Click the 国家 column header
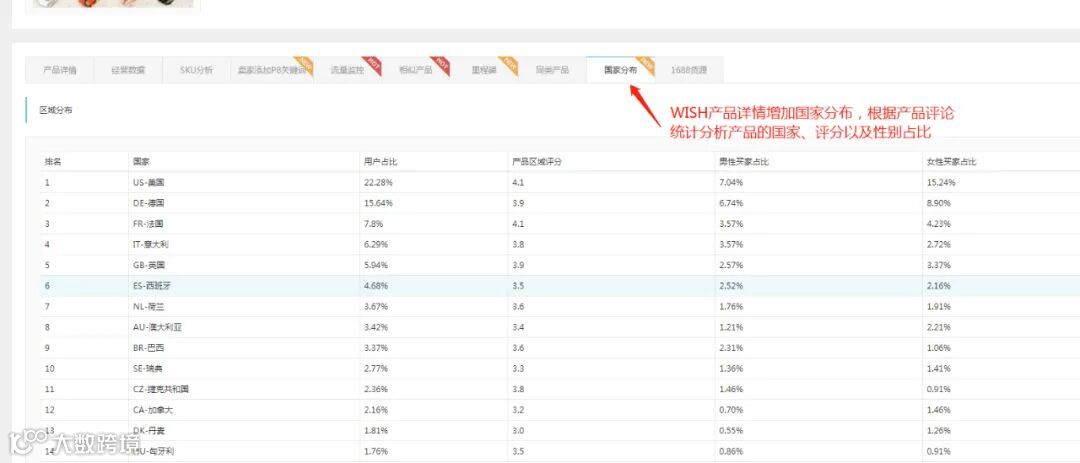 tap(141, 162)
